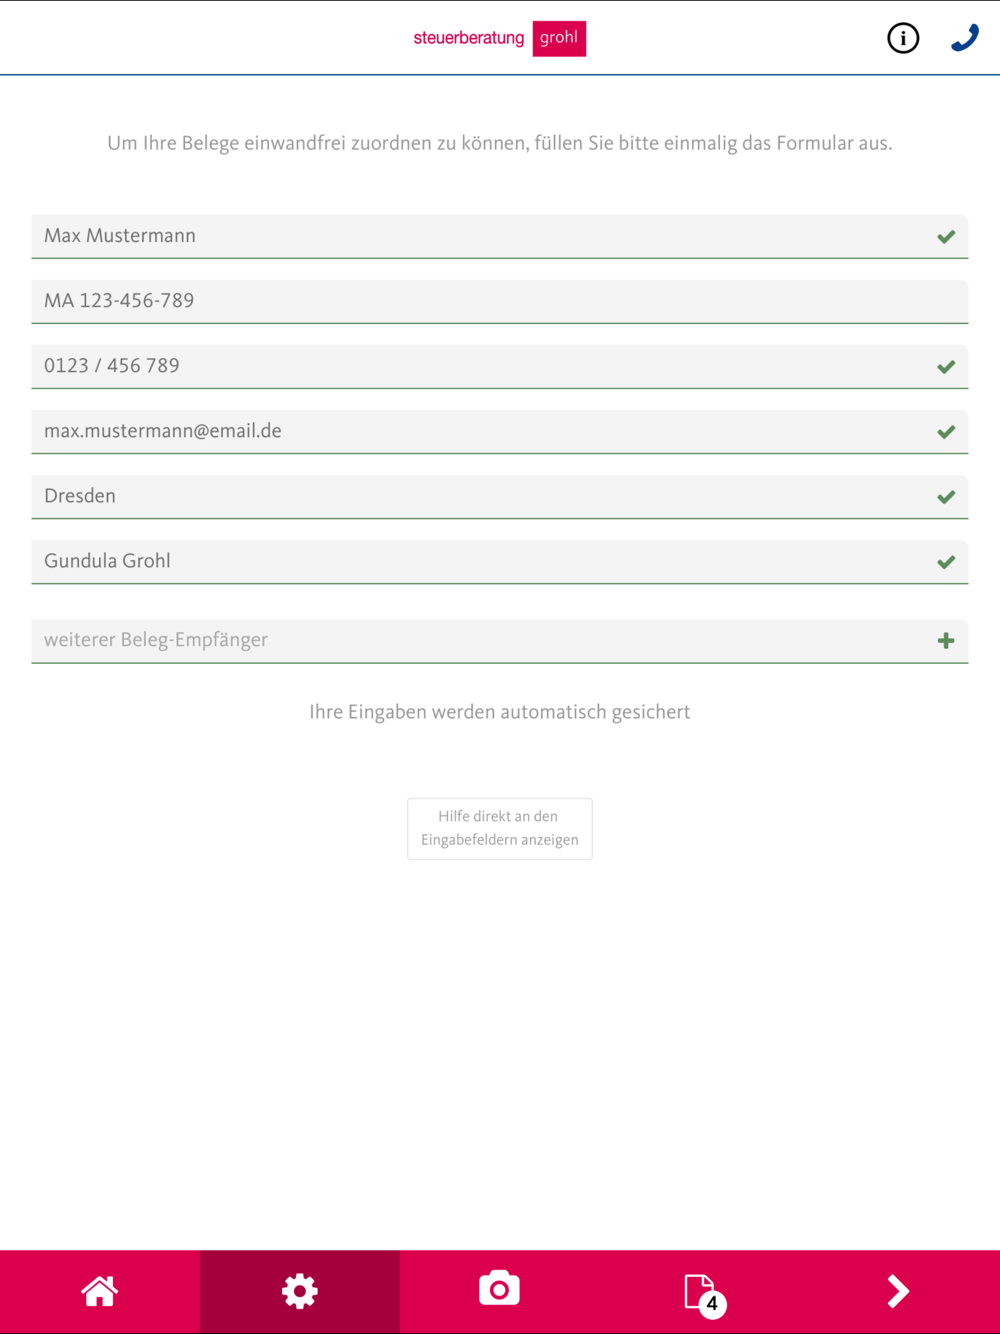
Task: Tap the forward chevron arrow
Action: [898, 1291]
